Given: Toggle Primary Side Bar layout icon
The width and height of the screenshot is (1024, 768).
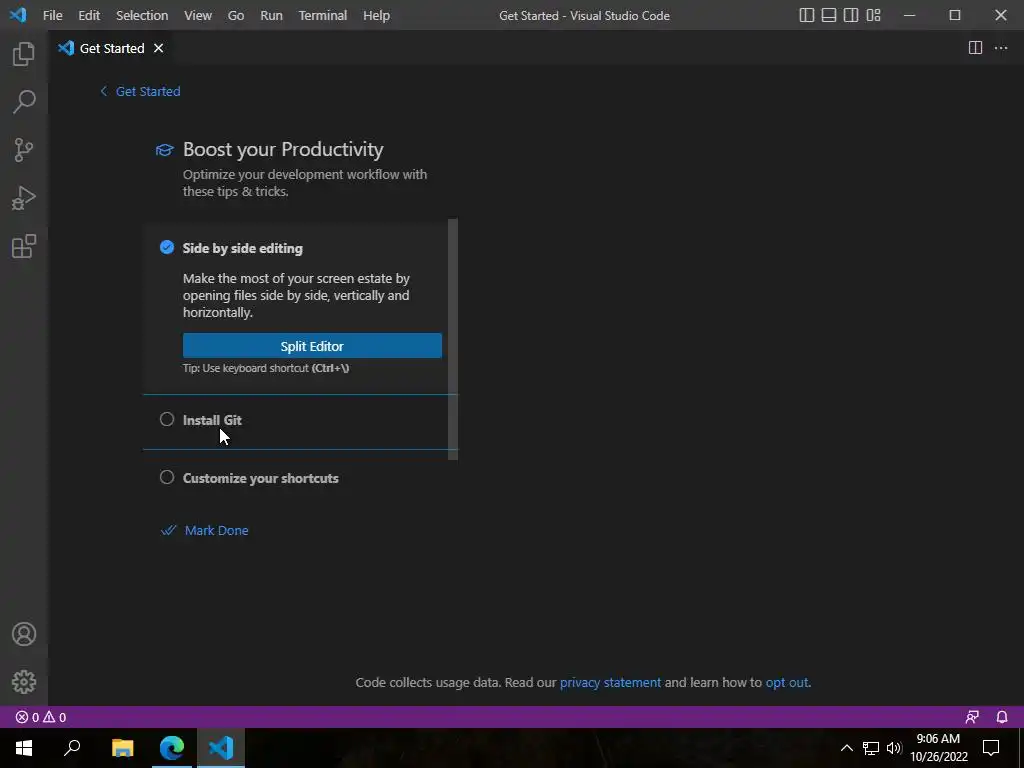Looking at the screenshot, I should (x=807, y=15).
